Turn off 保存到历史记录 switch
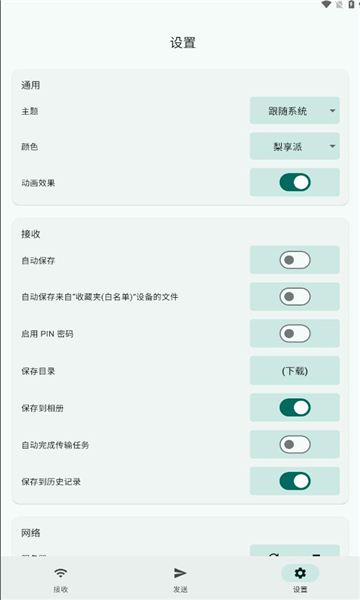This screenshot has height=600, width=360. (x=295, y=481)
